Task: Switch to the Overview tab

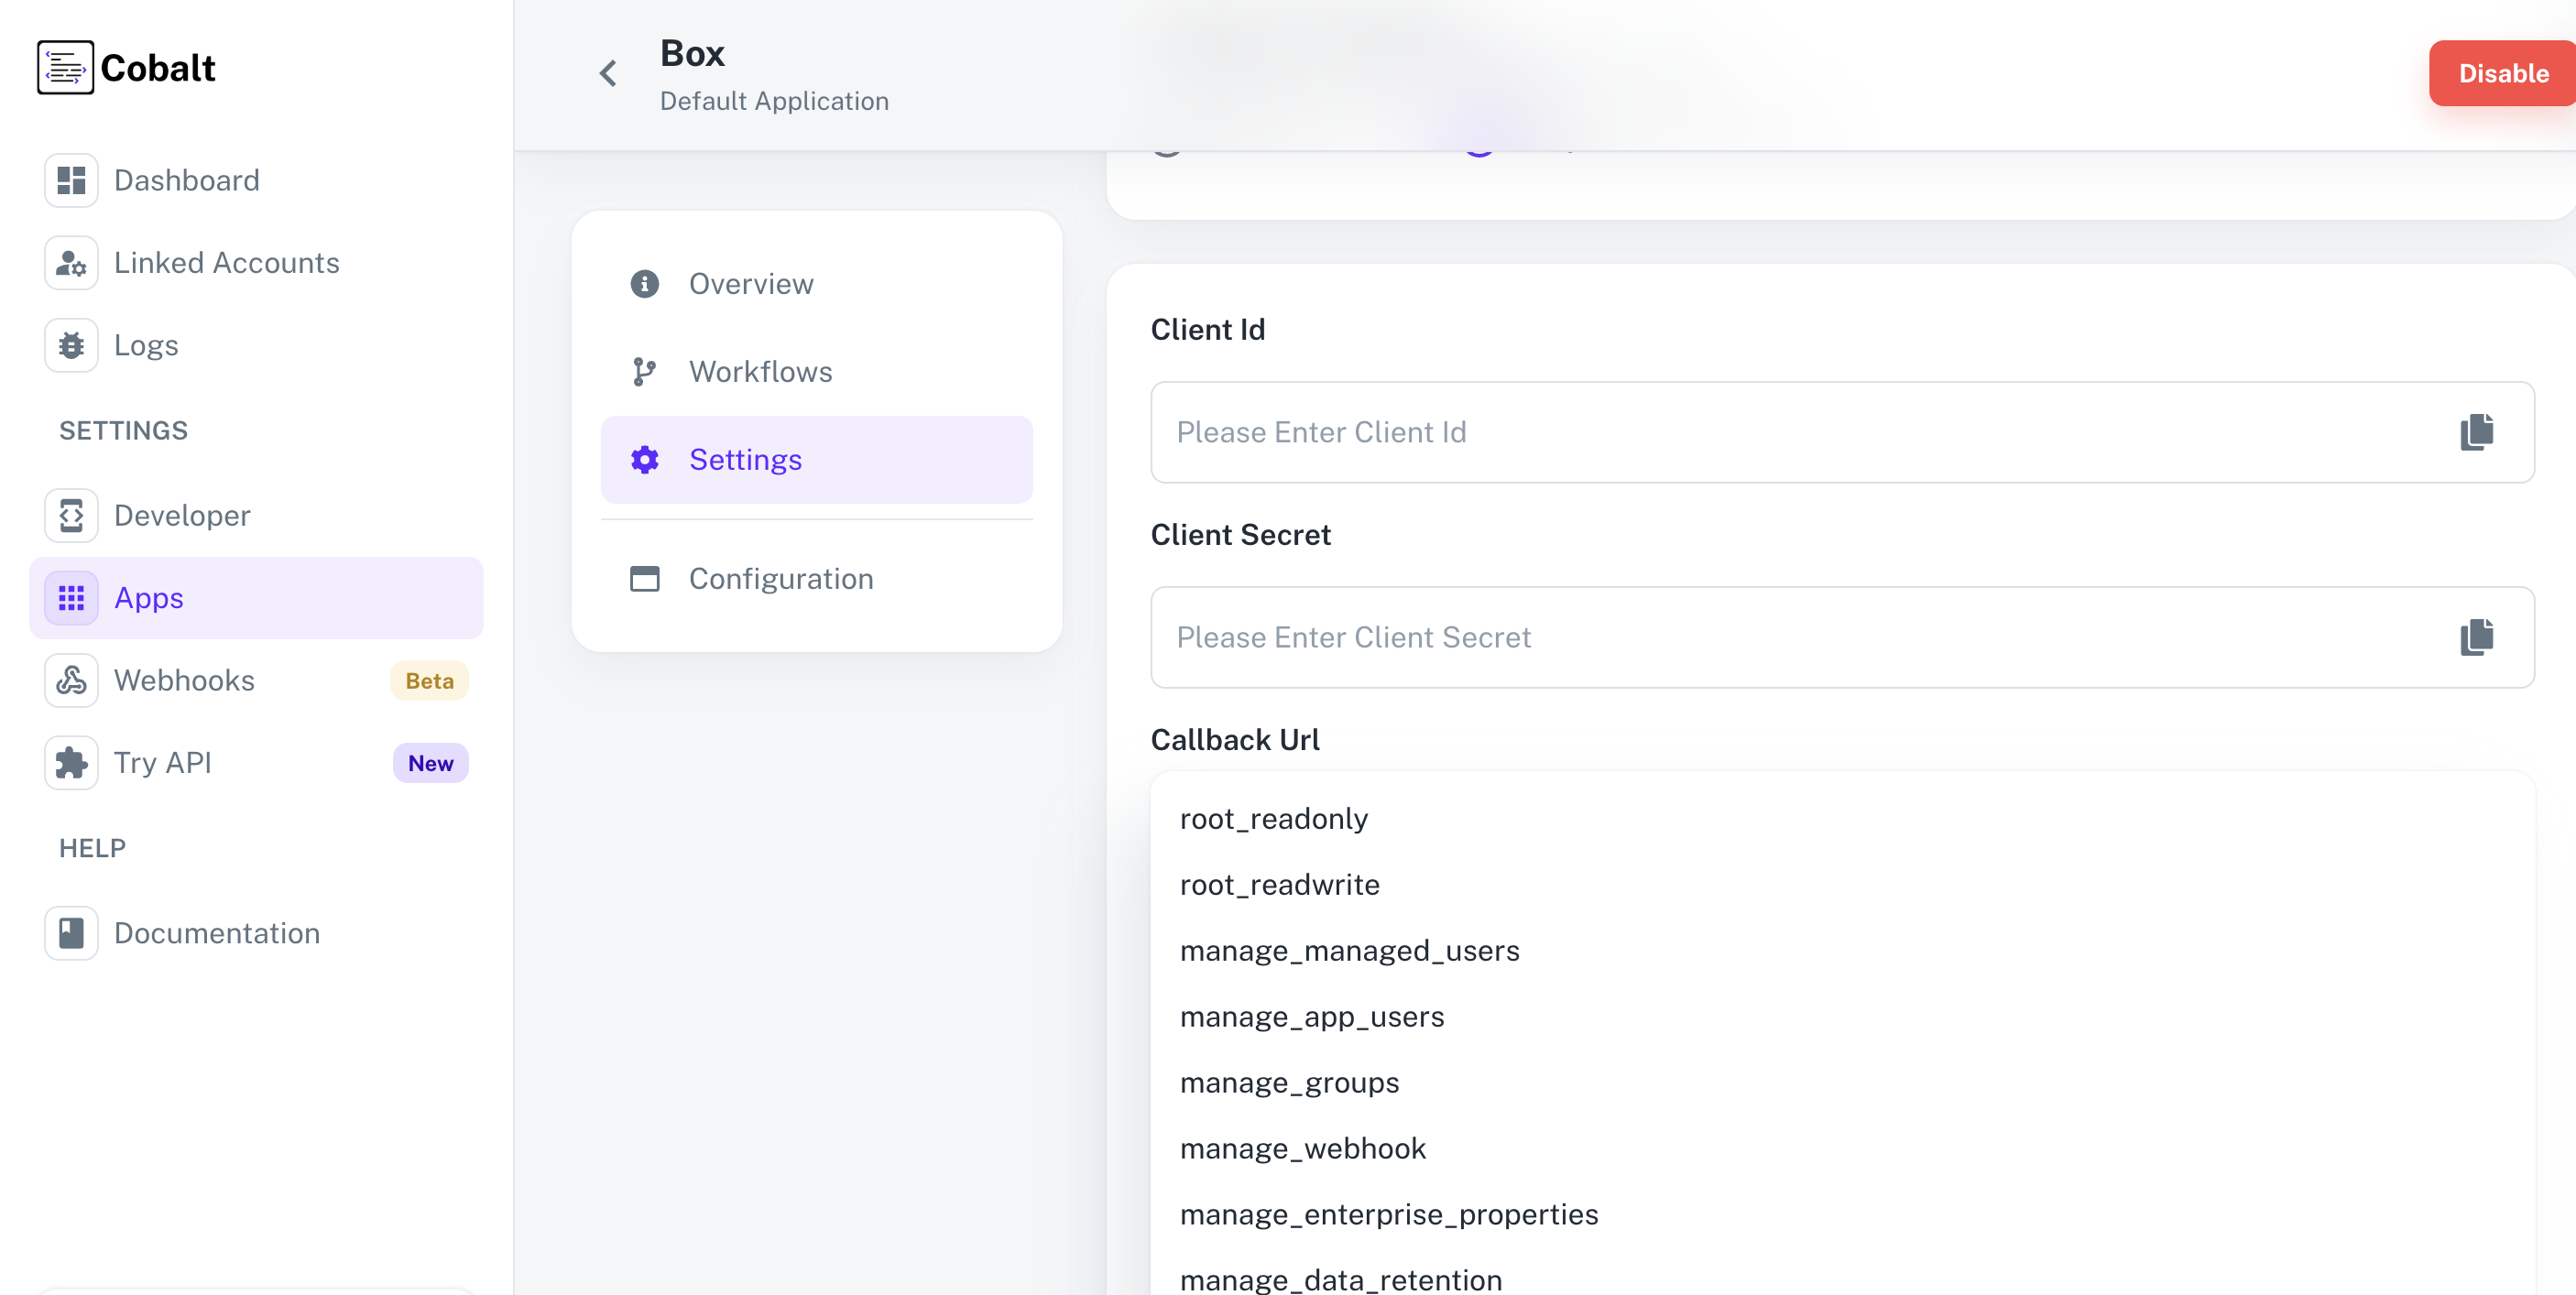Action: click(750, 284)
